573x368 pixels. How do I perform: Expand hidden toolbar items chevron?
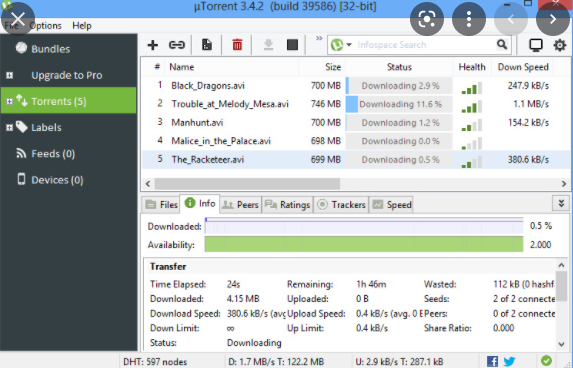click(x=319, y=38)
